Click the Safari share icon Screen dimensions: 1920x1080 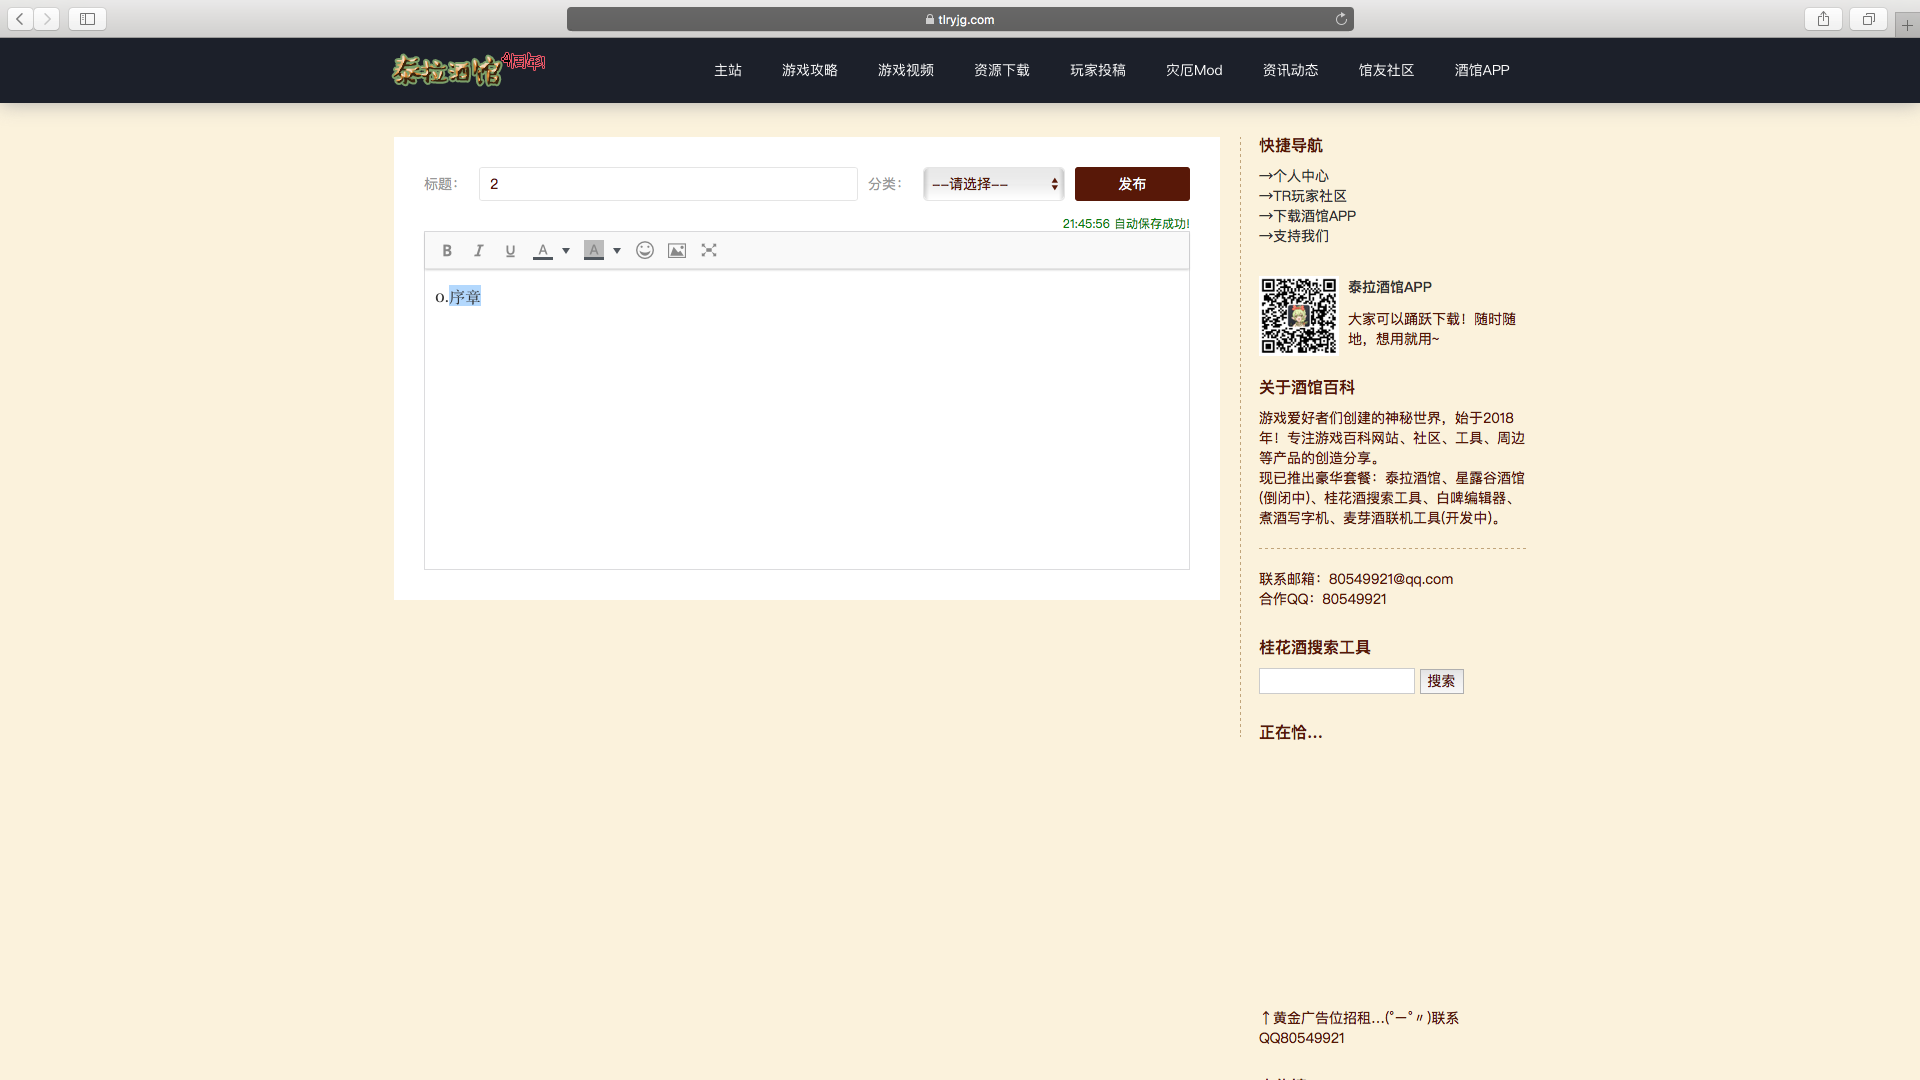point(1823,19)
